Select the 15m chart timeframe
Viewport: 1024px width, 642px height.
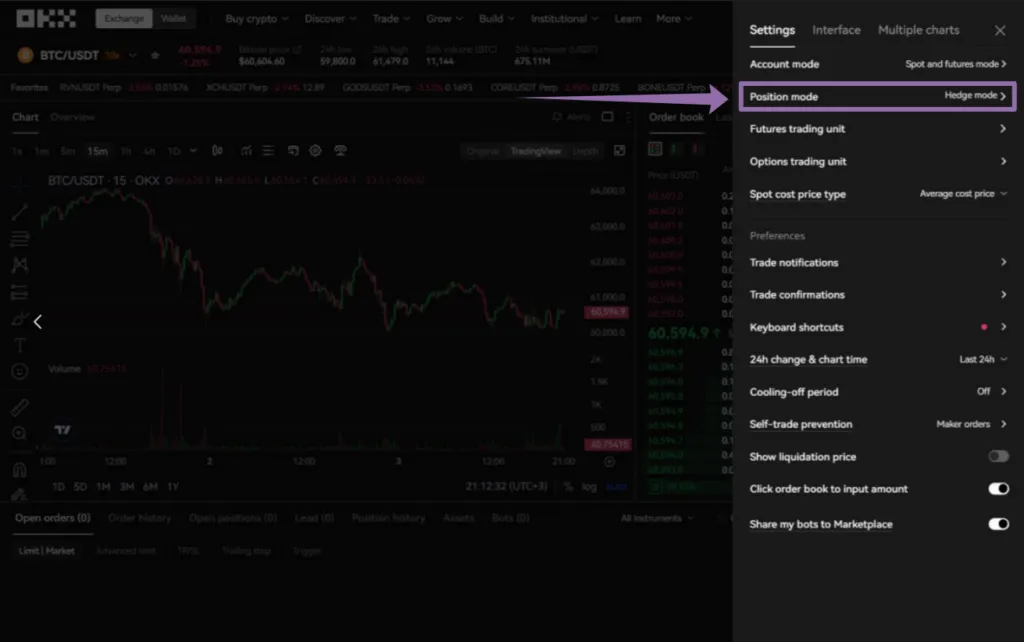click(98, 150)
